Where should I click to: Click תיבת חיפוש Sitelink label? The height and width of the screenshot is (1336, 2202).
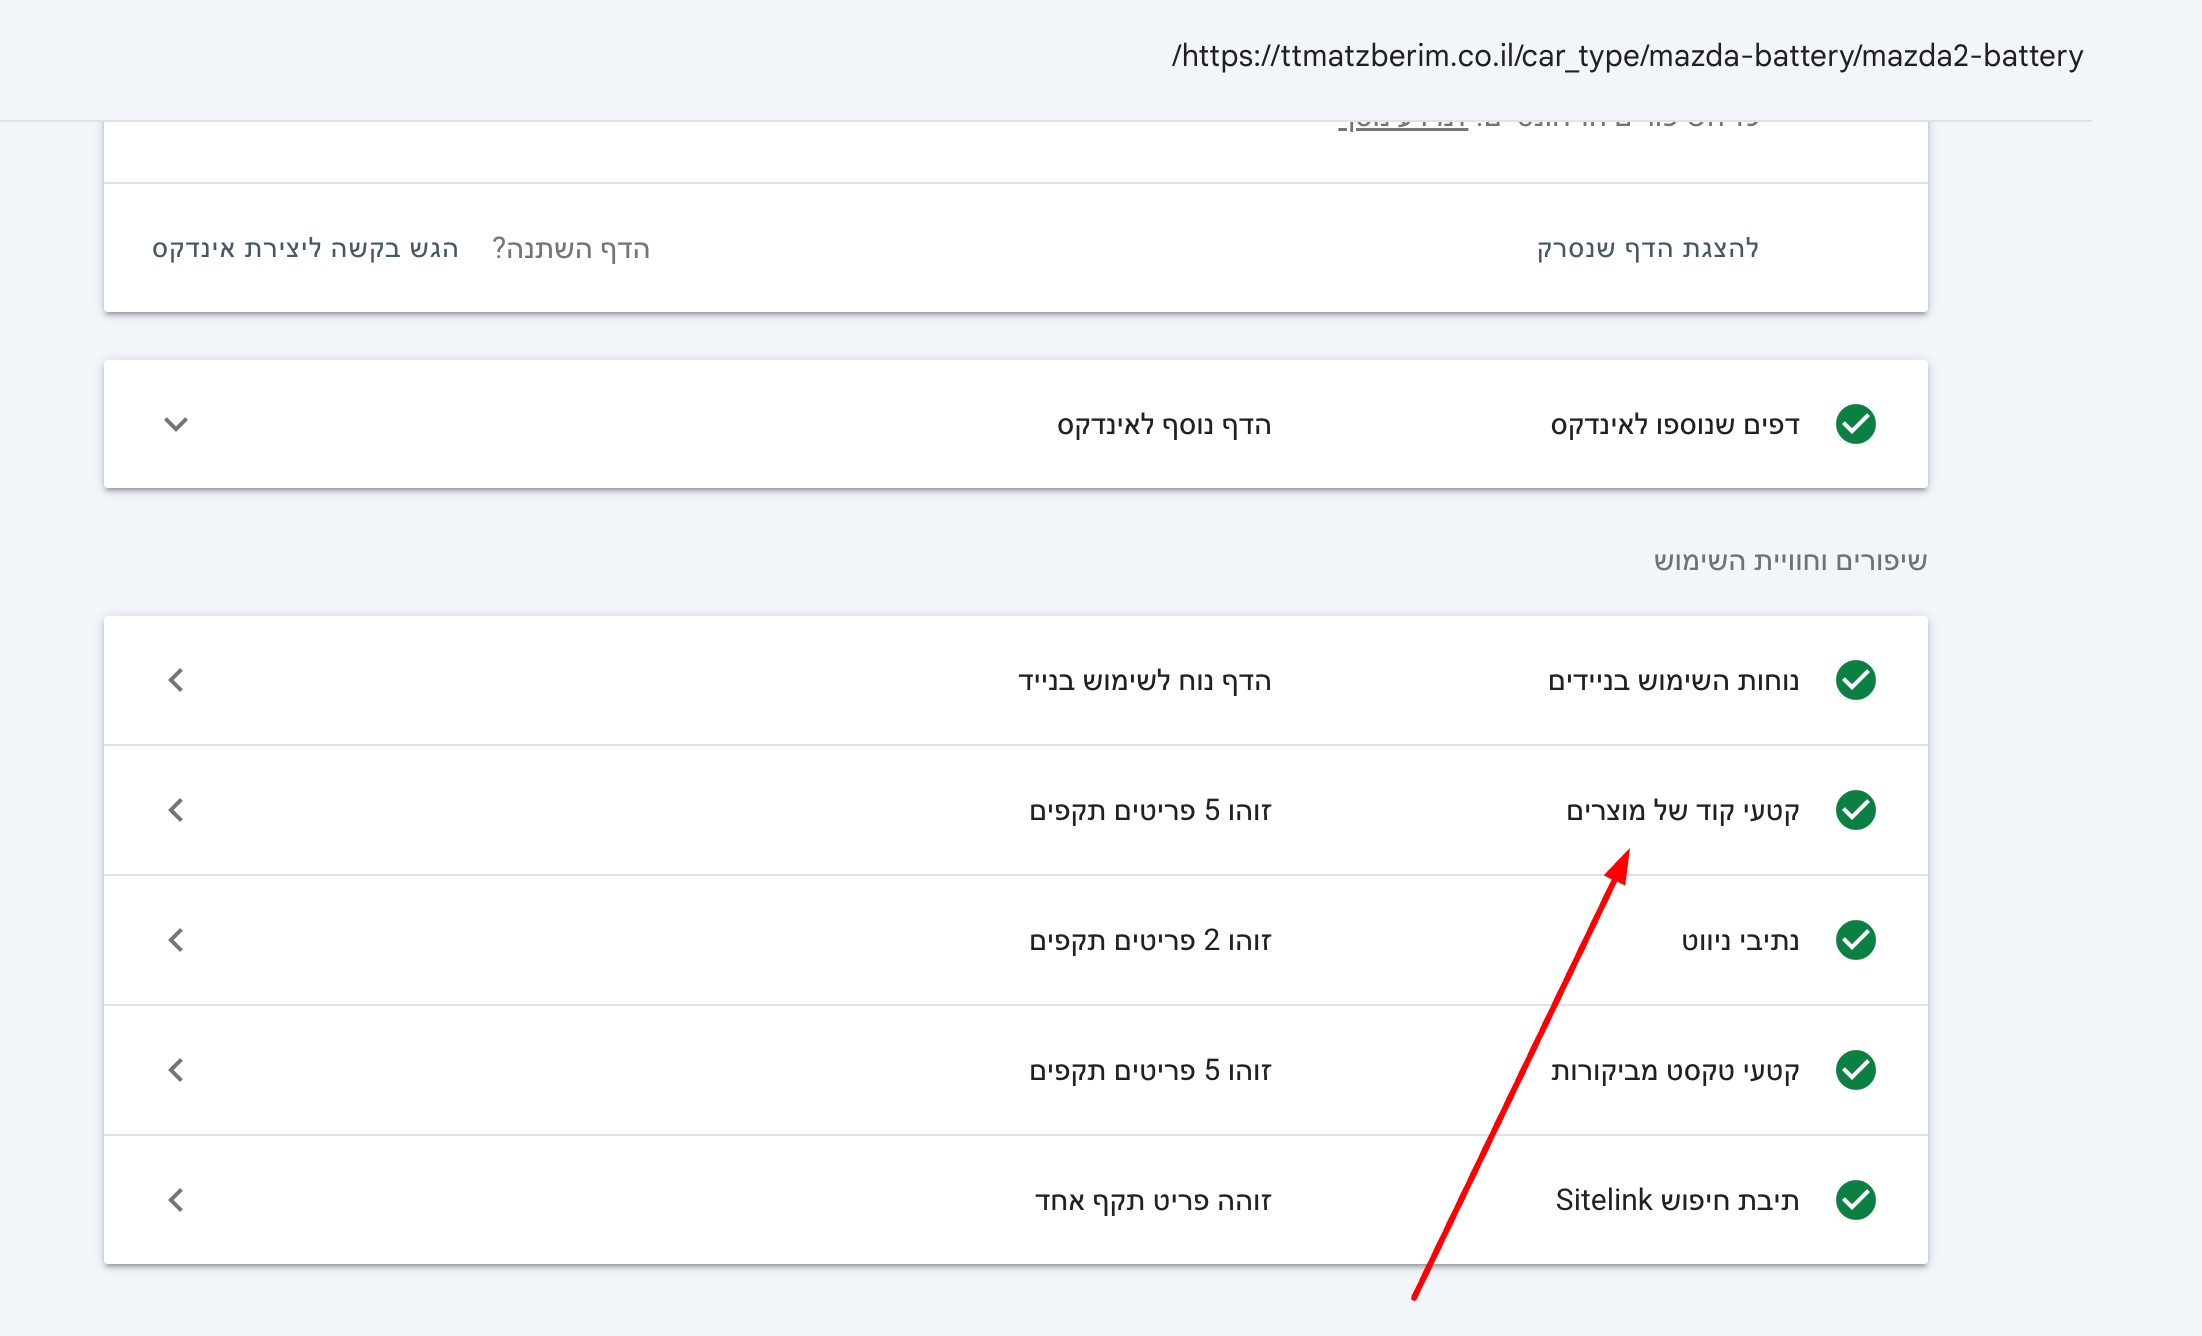(x=1677, y=1200)
